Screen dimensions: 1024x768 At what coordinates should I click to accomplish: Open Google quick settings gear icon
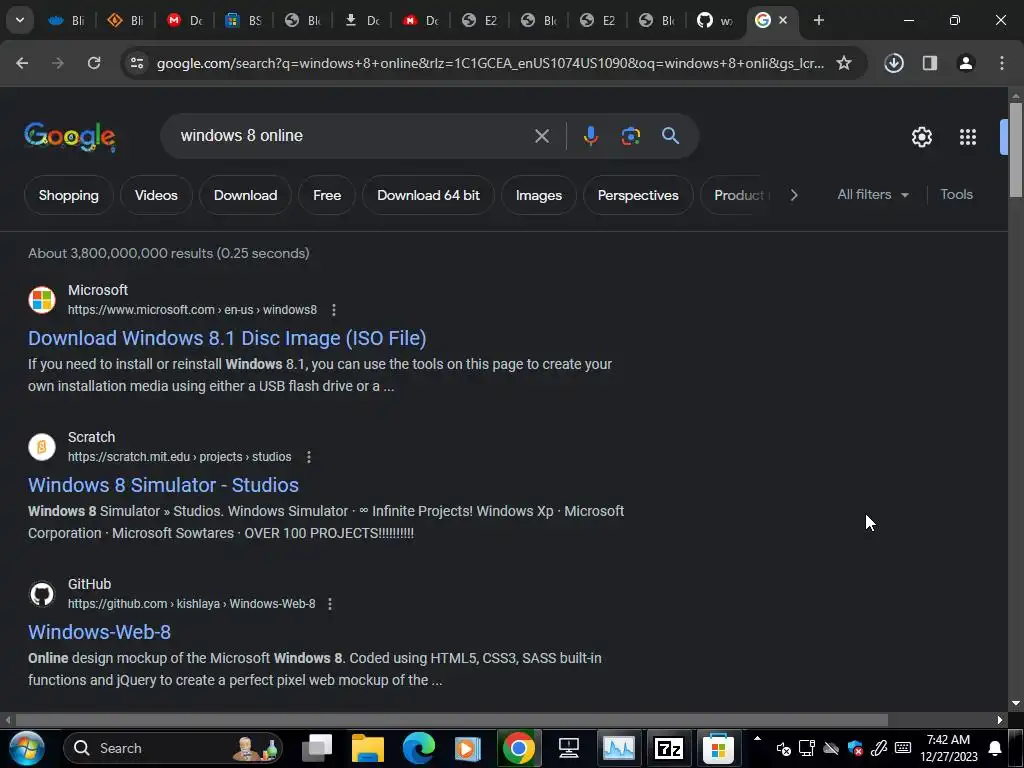point(921,137)
